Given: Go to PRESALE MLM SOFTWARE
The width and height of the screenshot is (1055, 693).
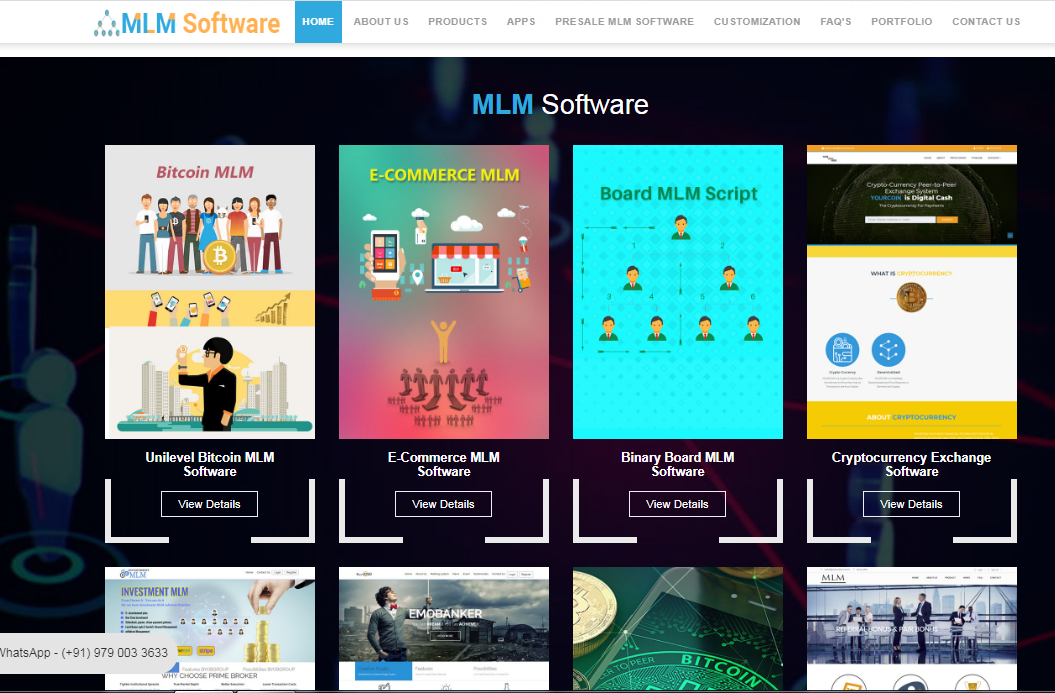Looking at the screenshot, I should [624, 21].
